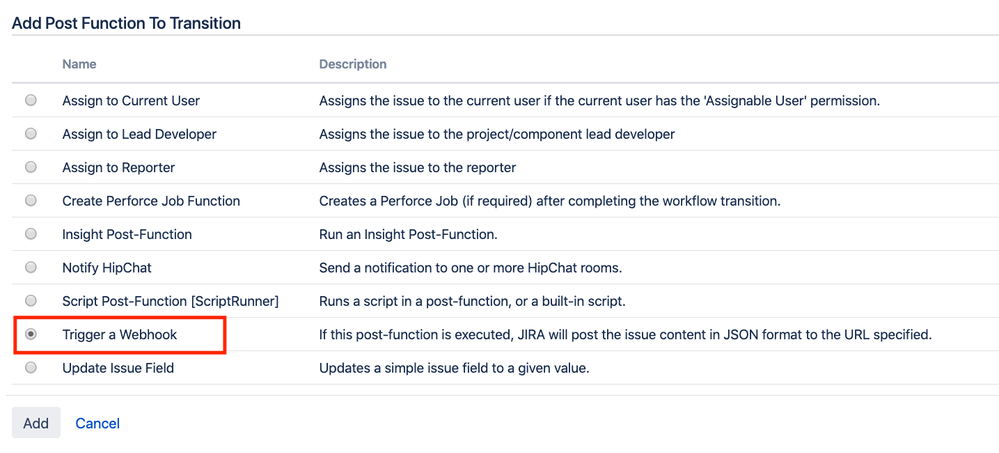Viewport: 999px width, 453px height.
Task: Select the Update Issue Field radio button
Action: (x=31, y=368)
